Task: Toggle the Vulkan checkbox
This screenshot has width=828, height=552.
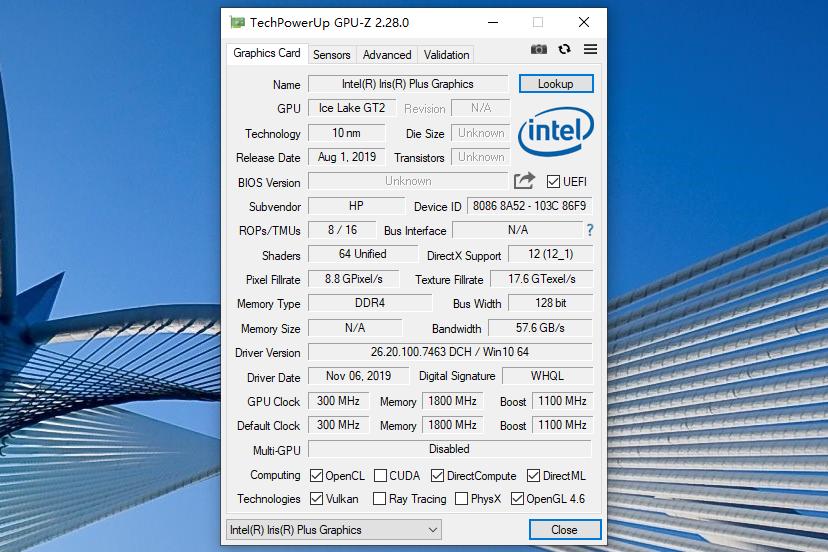Action: click(316, 499)
